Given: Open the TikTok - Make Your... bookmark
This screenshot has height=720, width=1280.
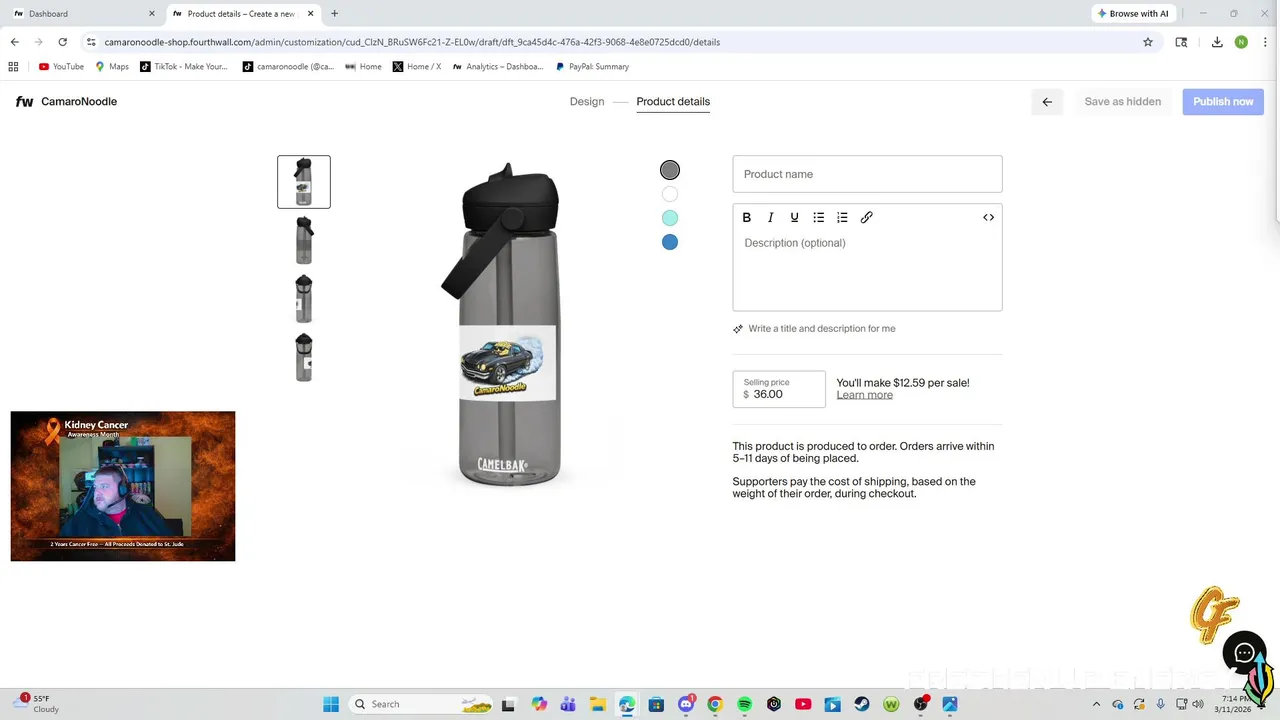Looking at the screenshot, I should click(x=184, y=67).
